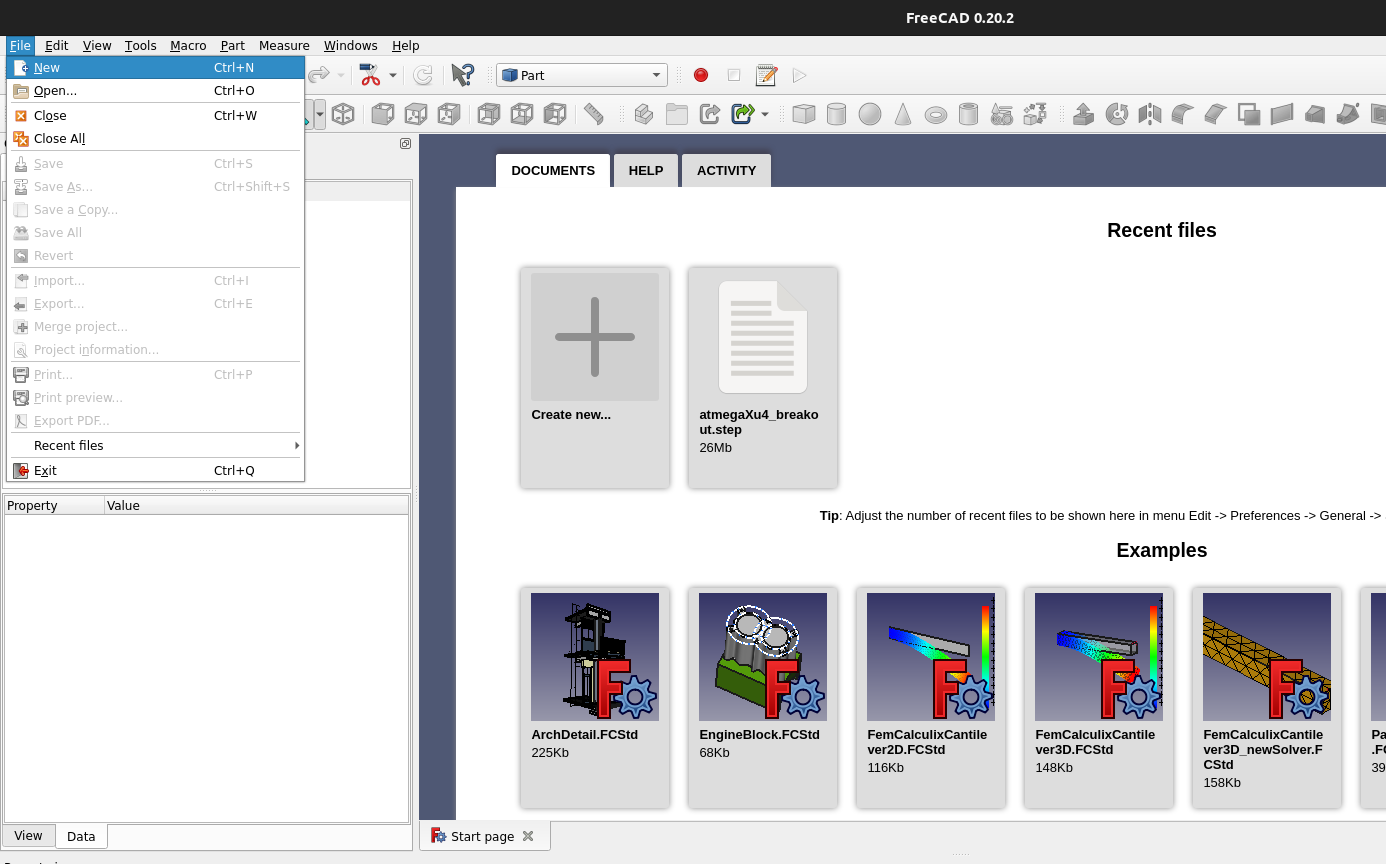This screenshot has height=864, width=1386.
Task: Create a tube primitive
Action: tap(968, 114)
